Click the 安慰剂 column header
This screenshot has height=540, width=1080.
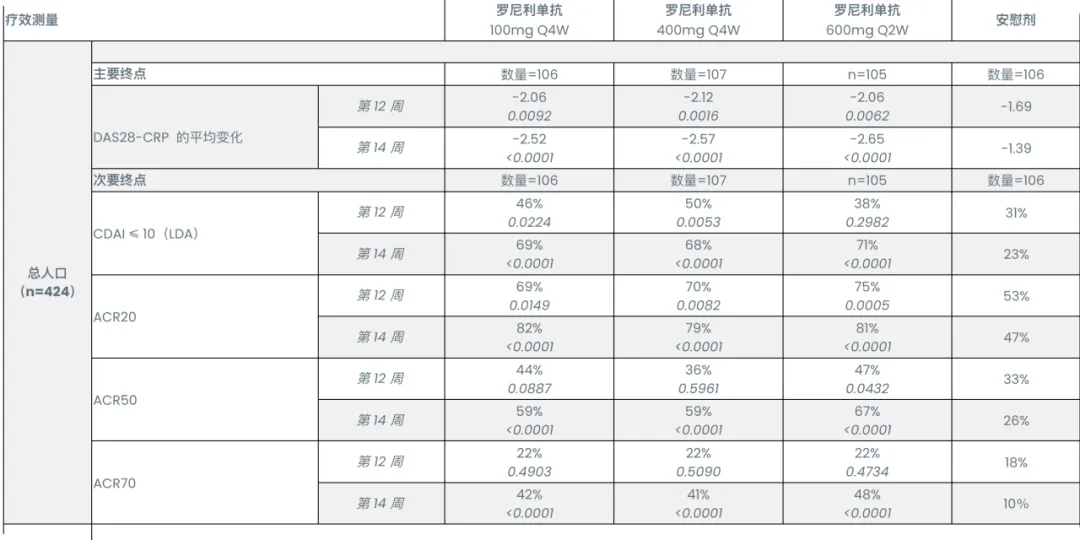point(1015,20)
